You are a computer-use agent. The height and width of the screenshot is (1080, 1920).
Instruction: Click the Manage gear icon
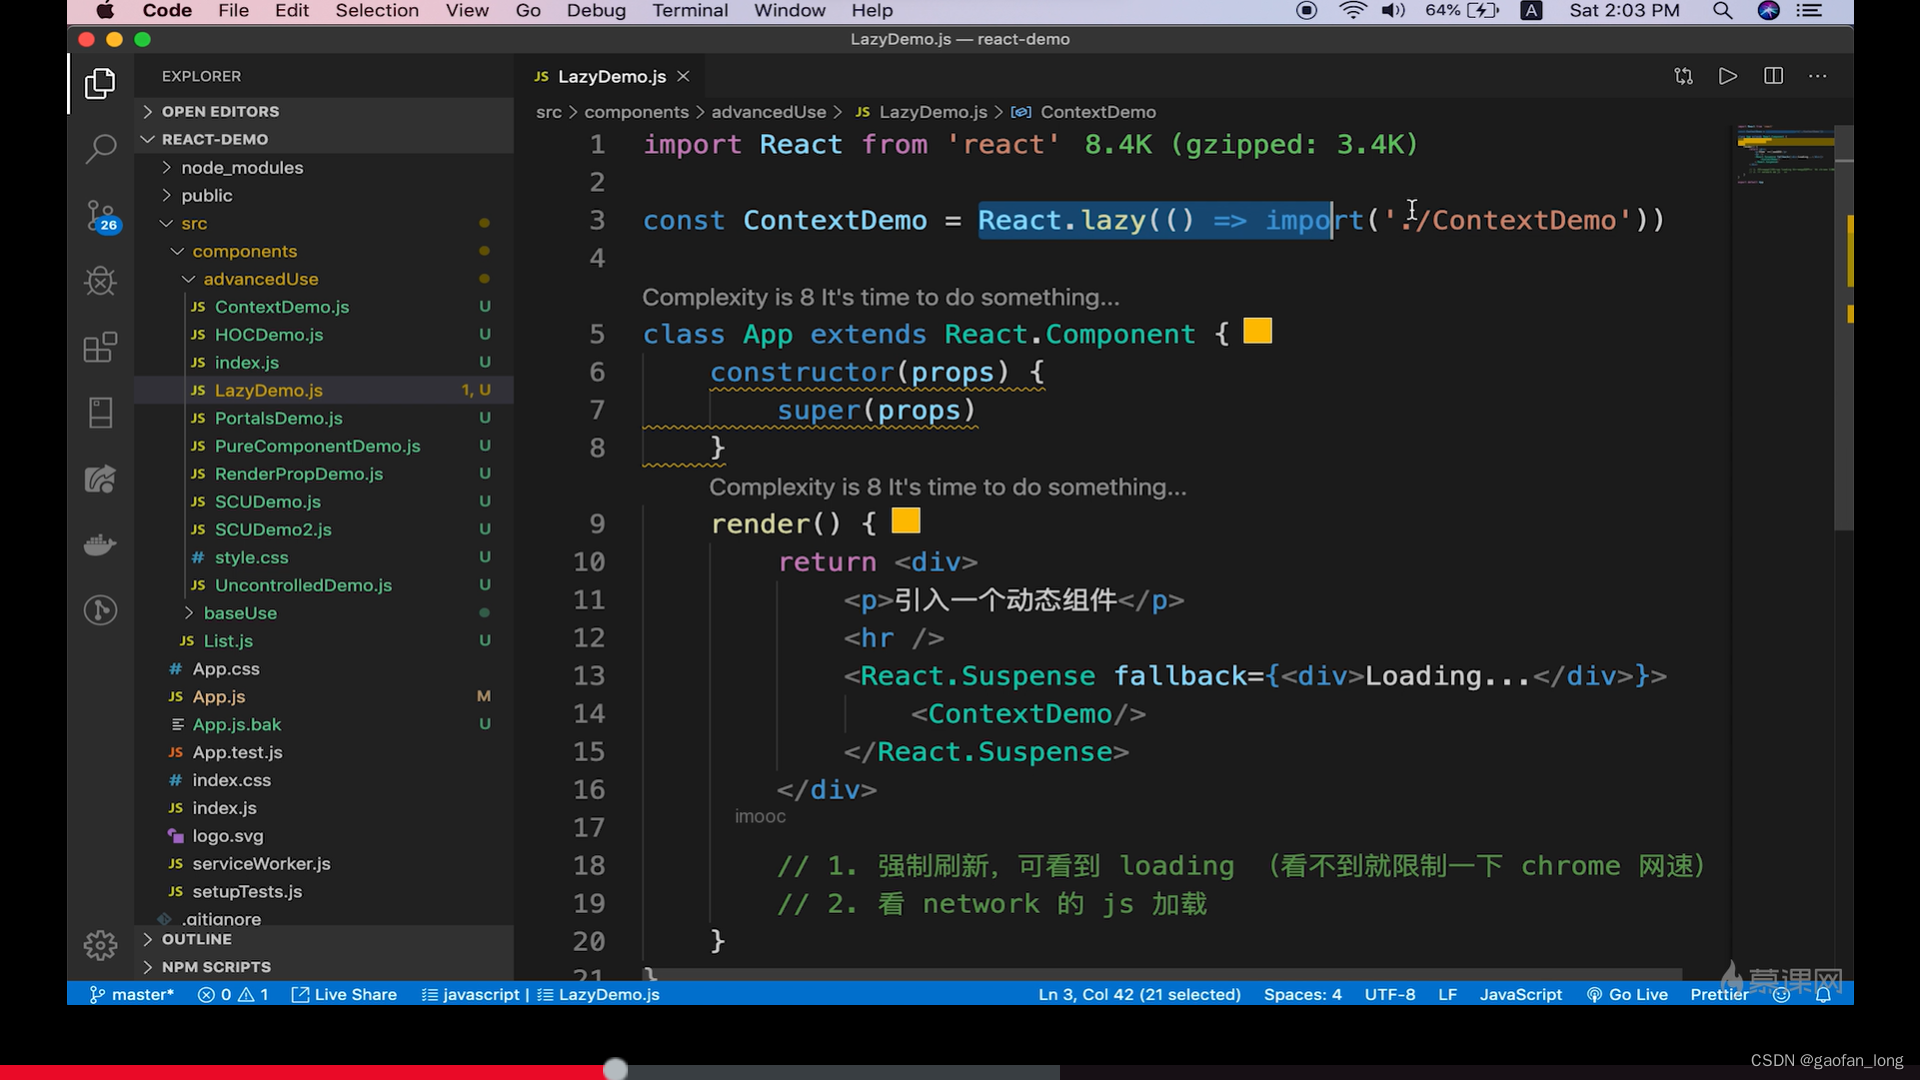tap(100, 945)
